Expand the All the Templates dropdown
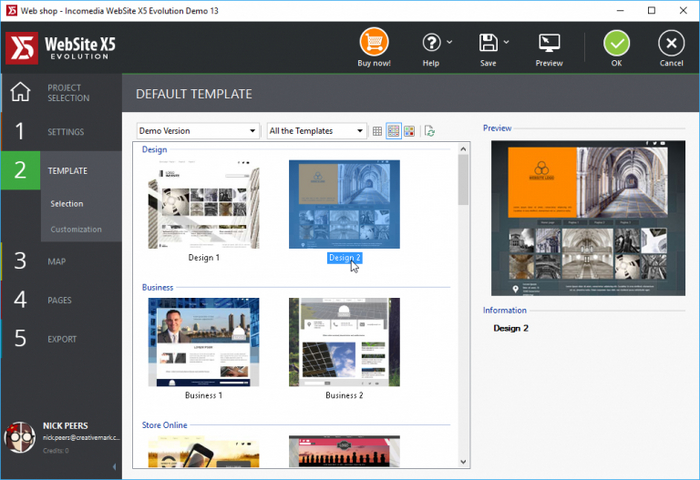The width and height of the screenshot is (700, 480). [x=316, y=131]
